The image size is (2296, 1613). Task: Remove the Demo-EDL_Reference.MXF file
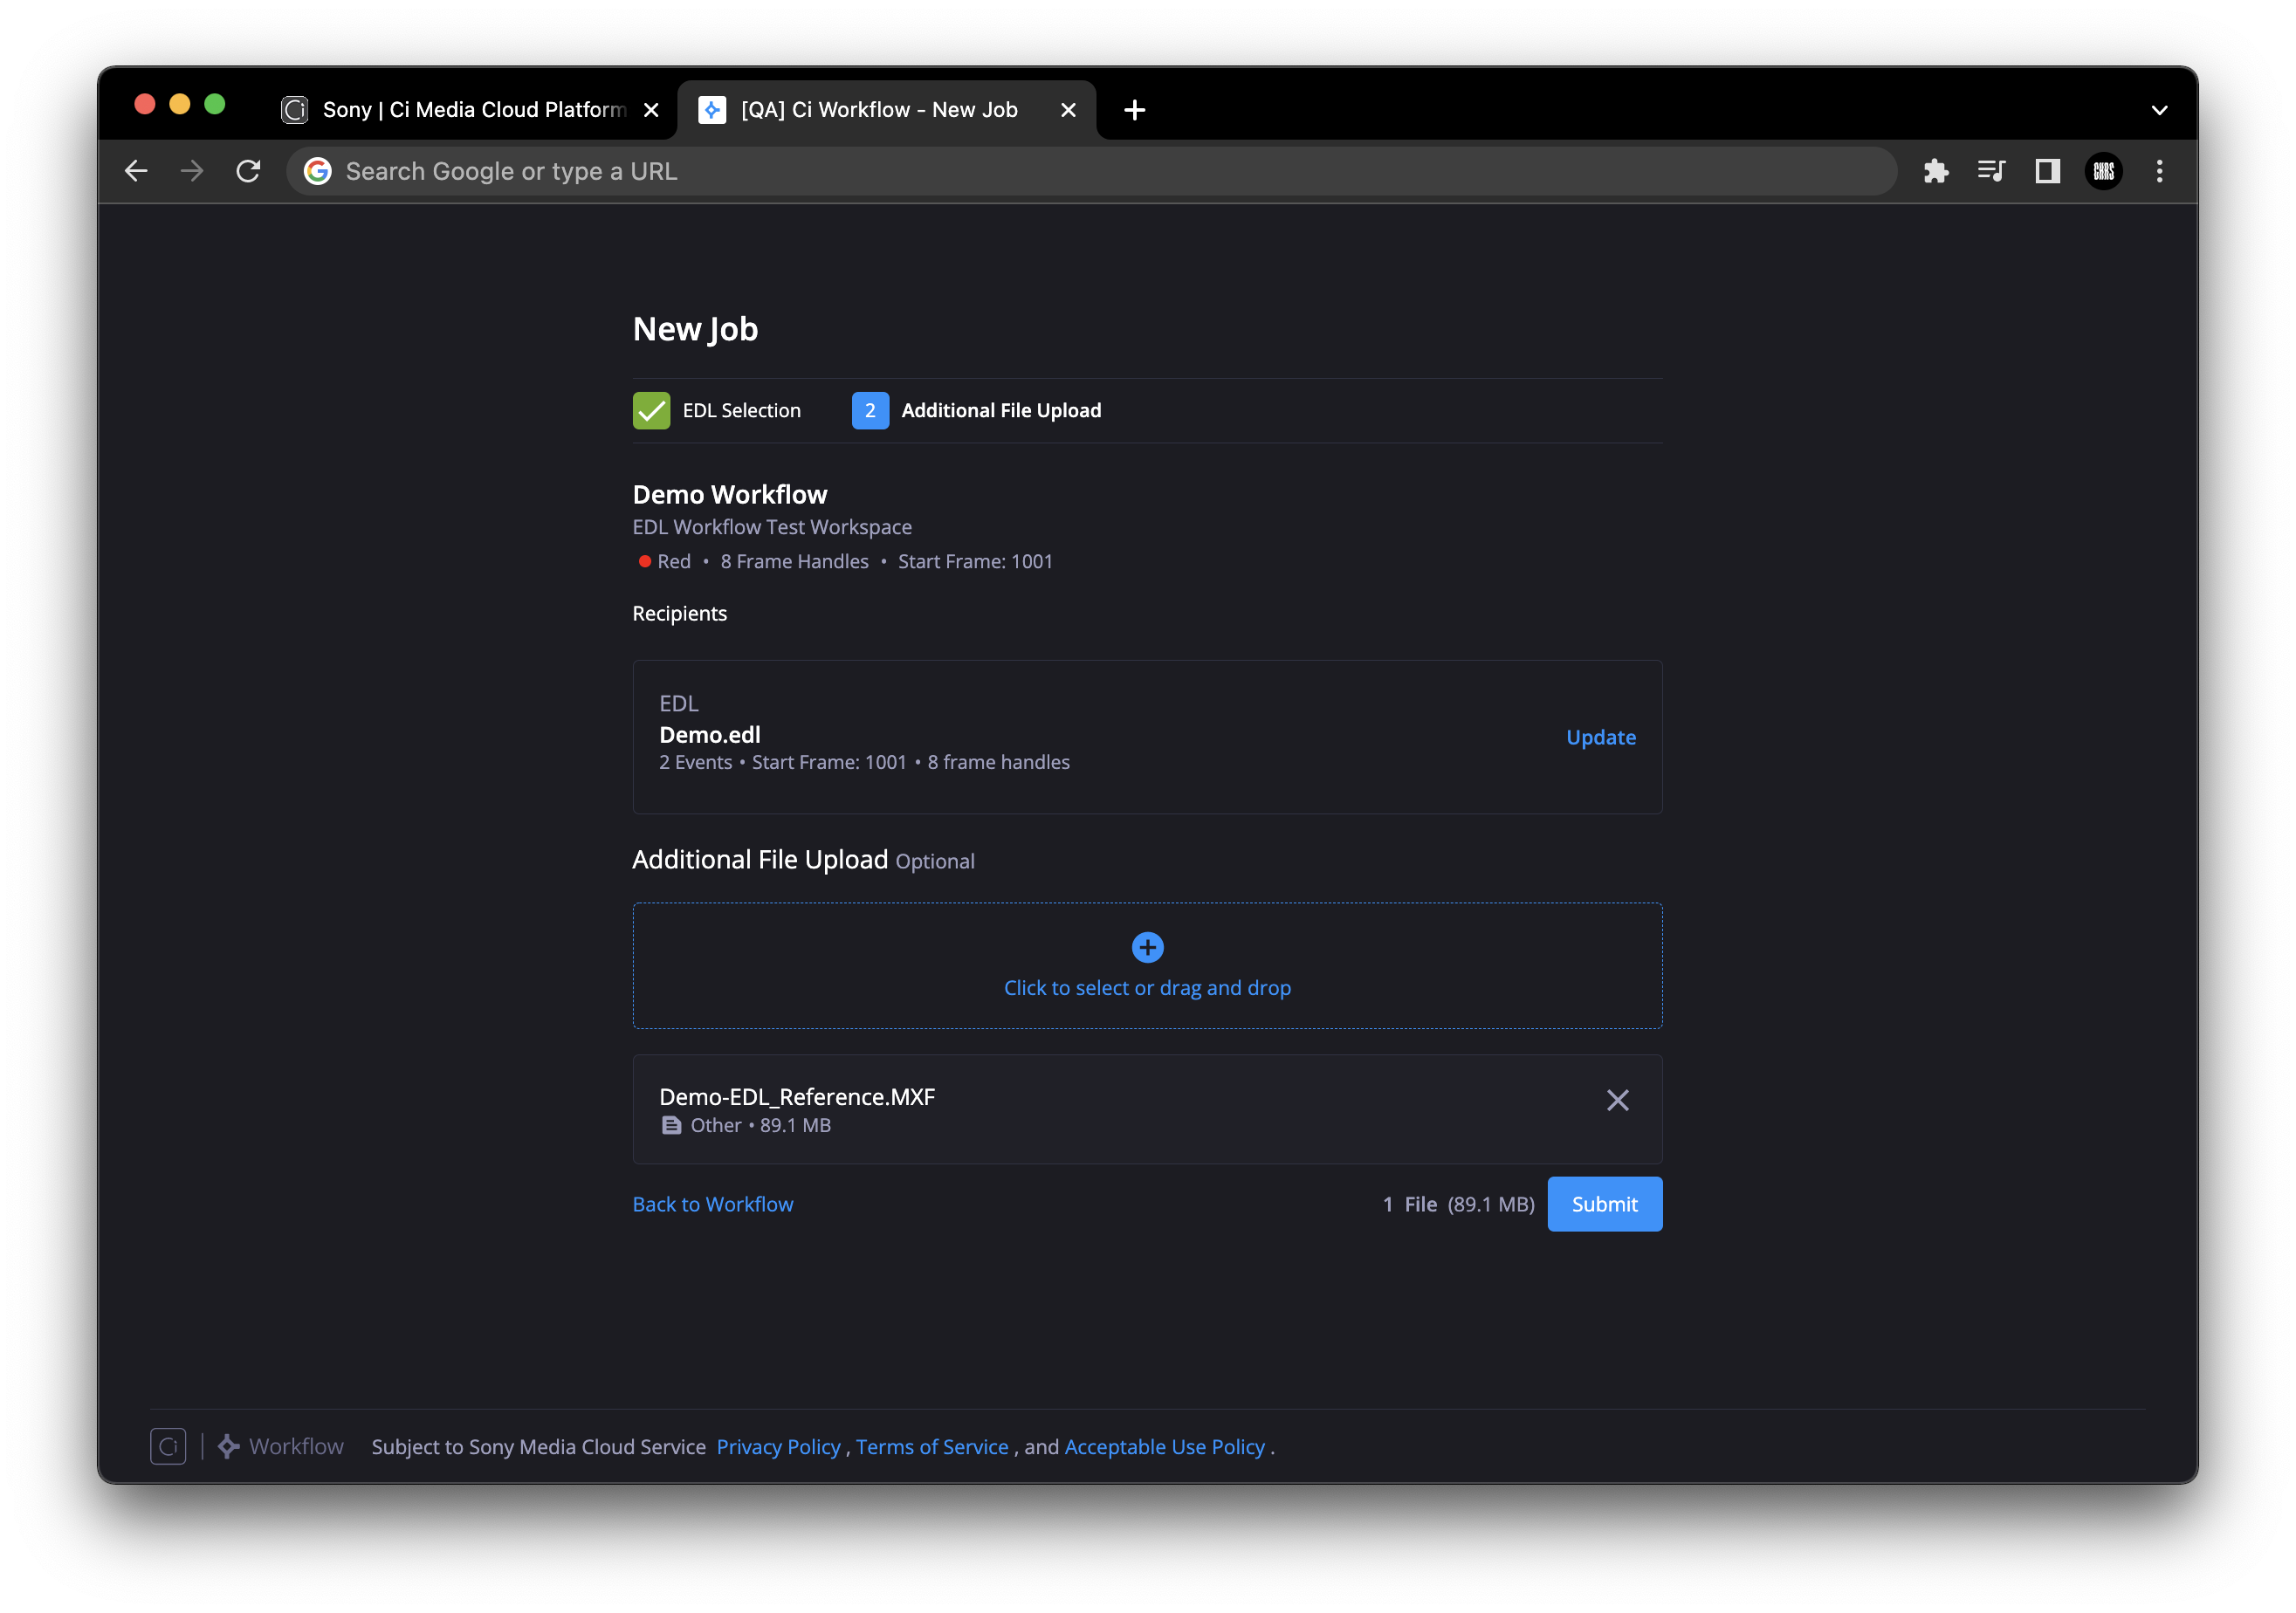pyautogui.click(x=1617, y=1100)
